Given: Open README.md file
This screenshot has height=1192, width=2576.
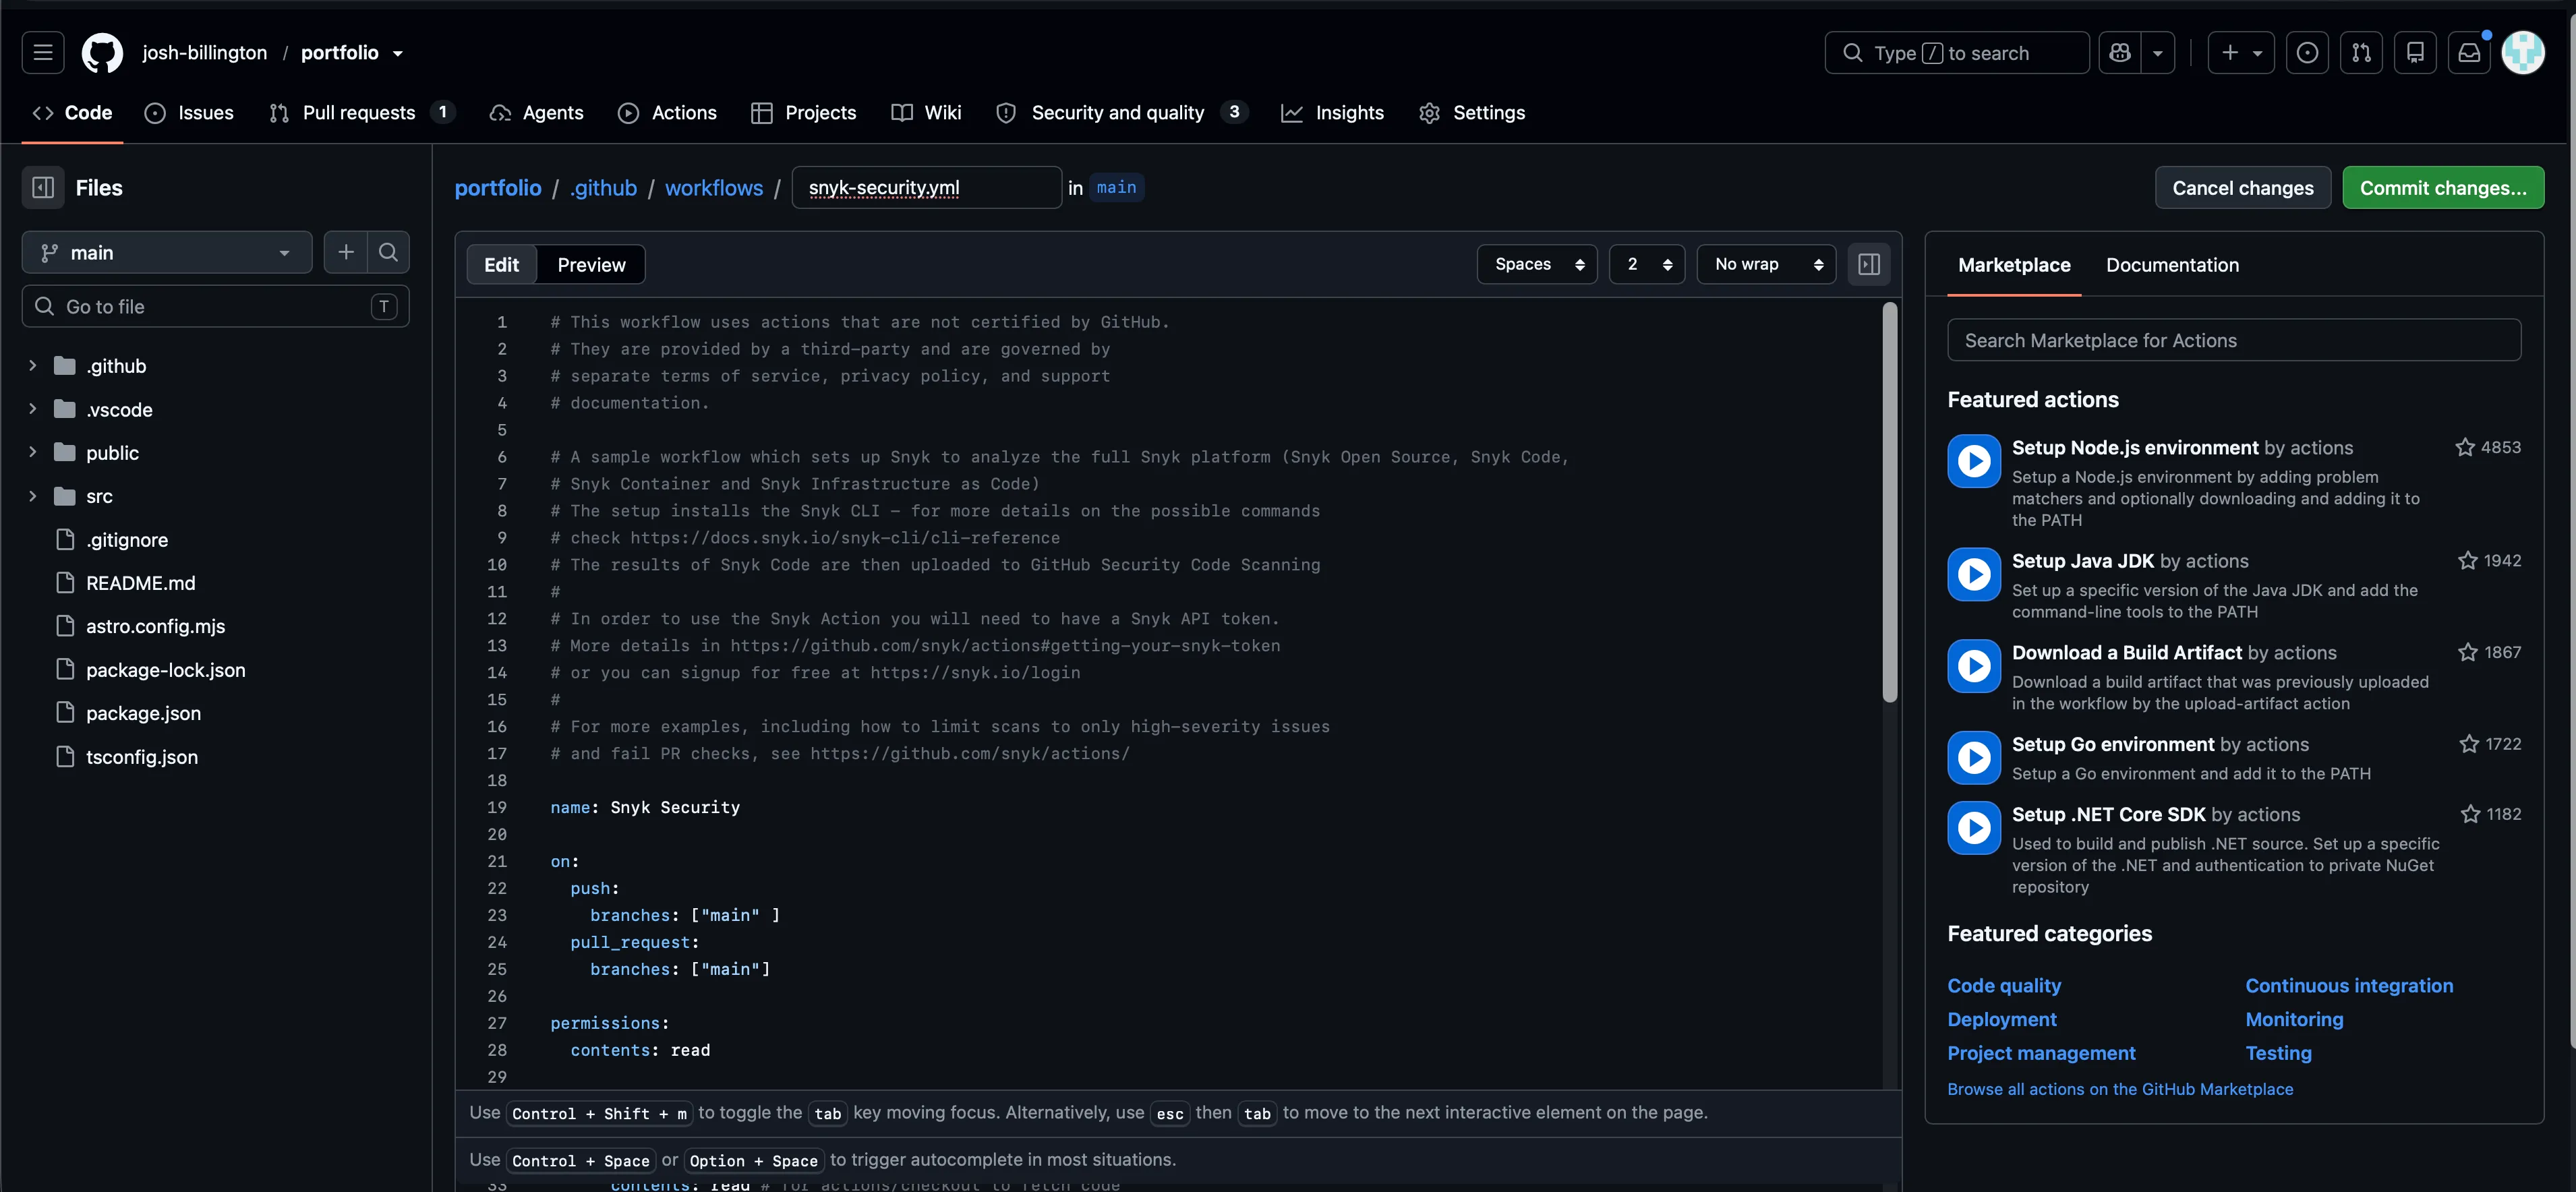Looking at the screenshot, I should [x=140, y=583].
